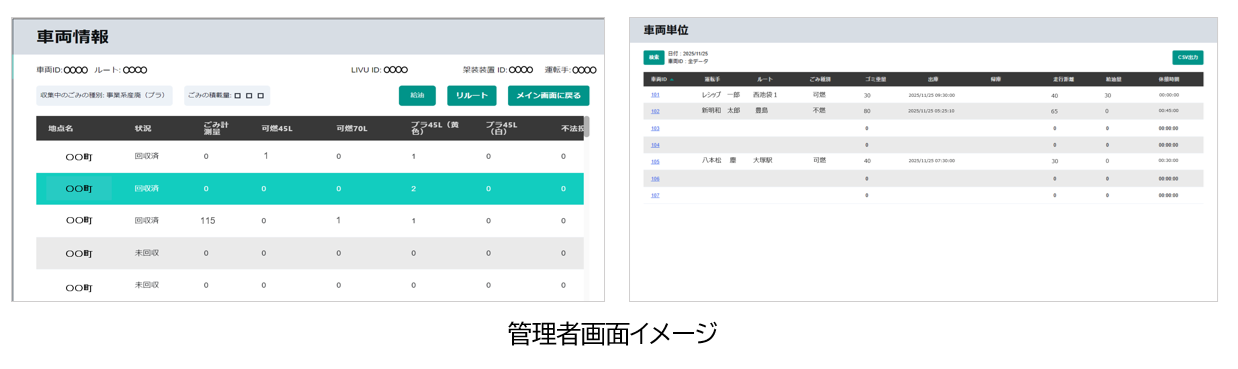Open vehicle ID 105 link
This screenshot has height=369, width=1238.
[655, 161]
